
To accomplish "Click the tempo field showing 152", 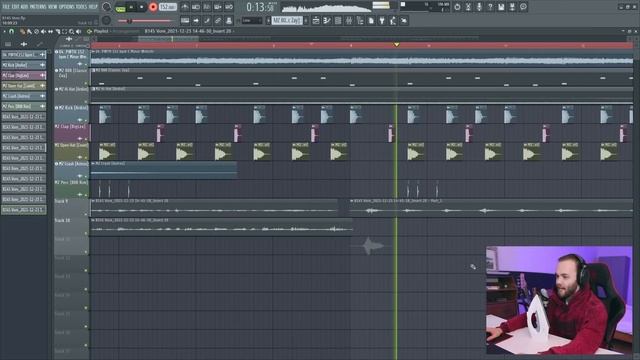I will click(167, 7).
